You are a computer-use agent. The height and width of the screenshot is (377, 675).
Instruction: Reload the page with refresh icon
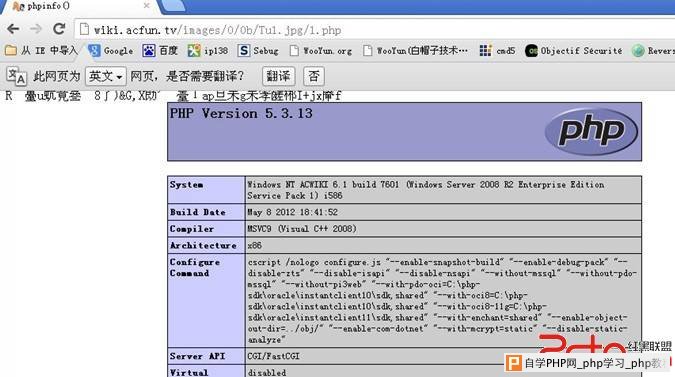pyautogui.click(x=59, y=29)
